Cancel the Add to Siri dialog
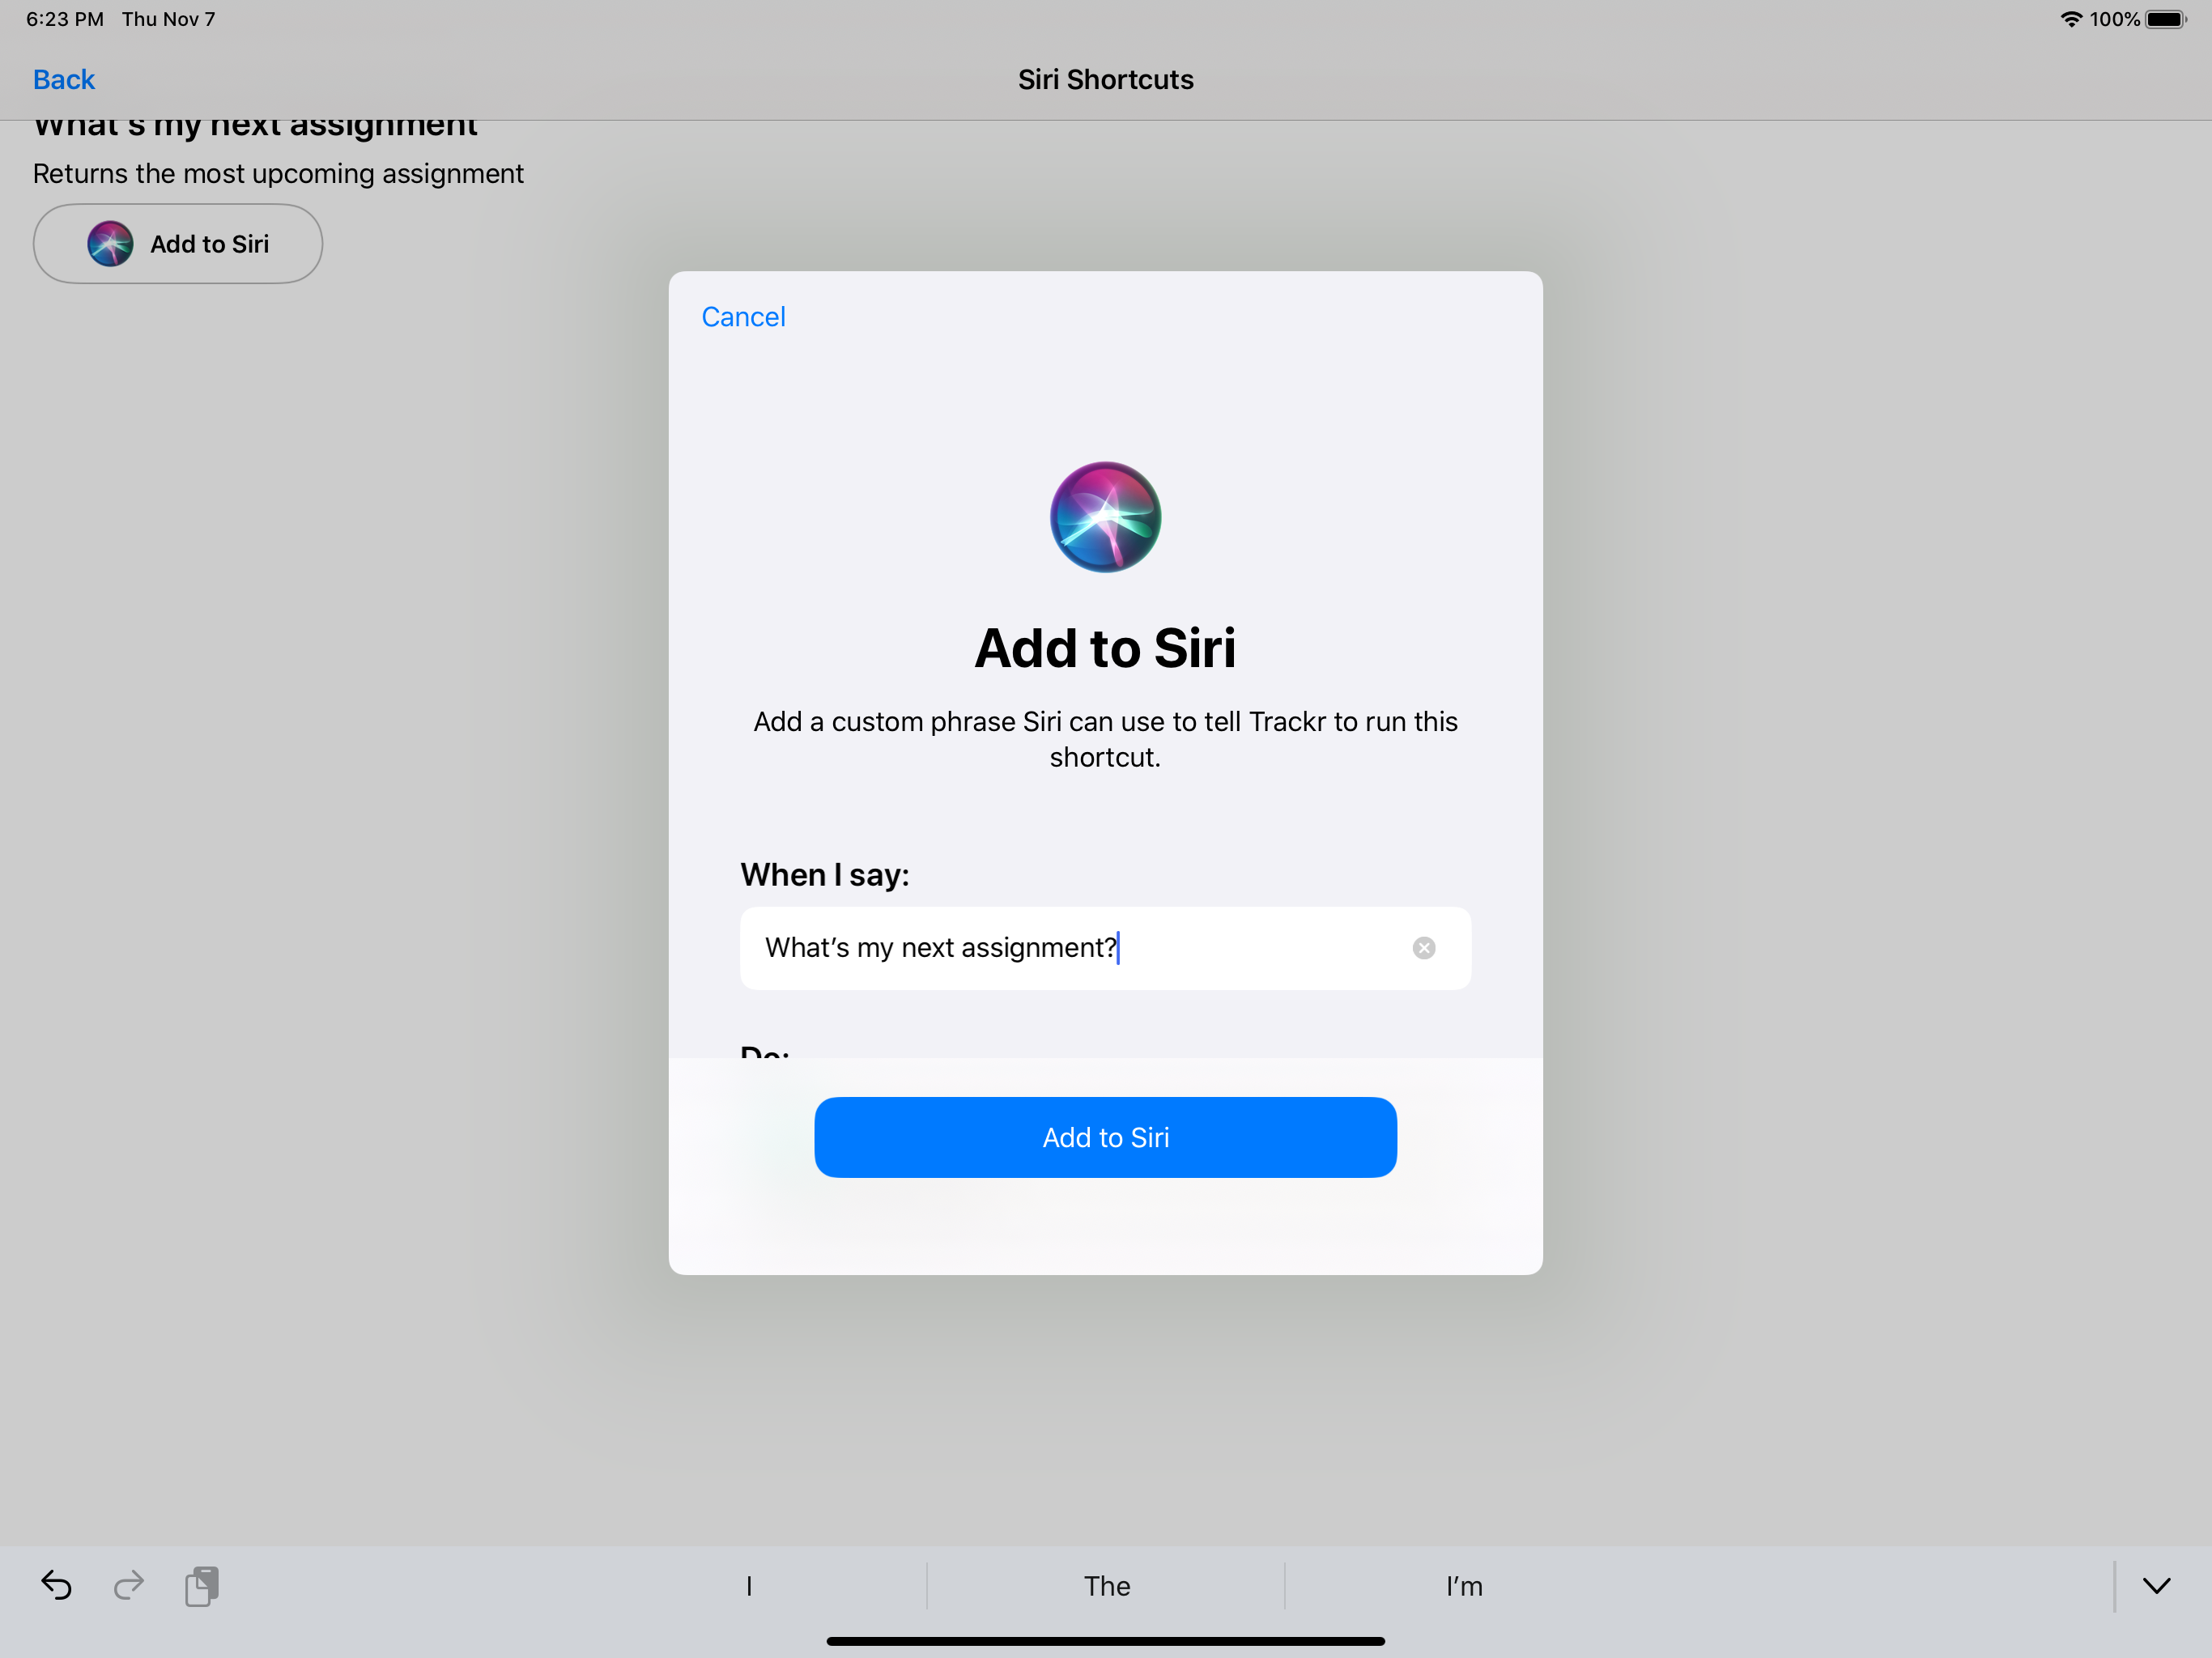The height and width of the screenshot is (1658, 2212). [743, 317]
